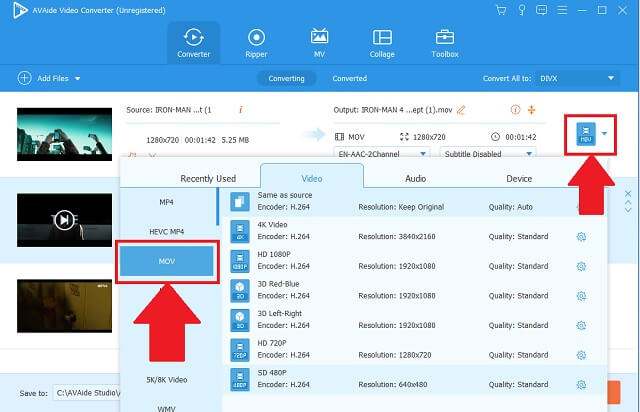Viewport: 640px width, 412px height.
Task: Click the Quality: Auto text
Action: [x=510, y=207]
